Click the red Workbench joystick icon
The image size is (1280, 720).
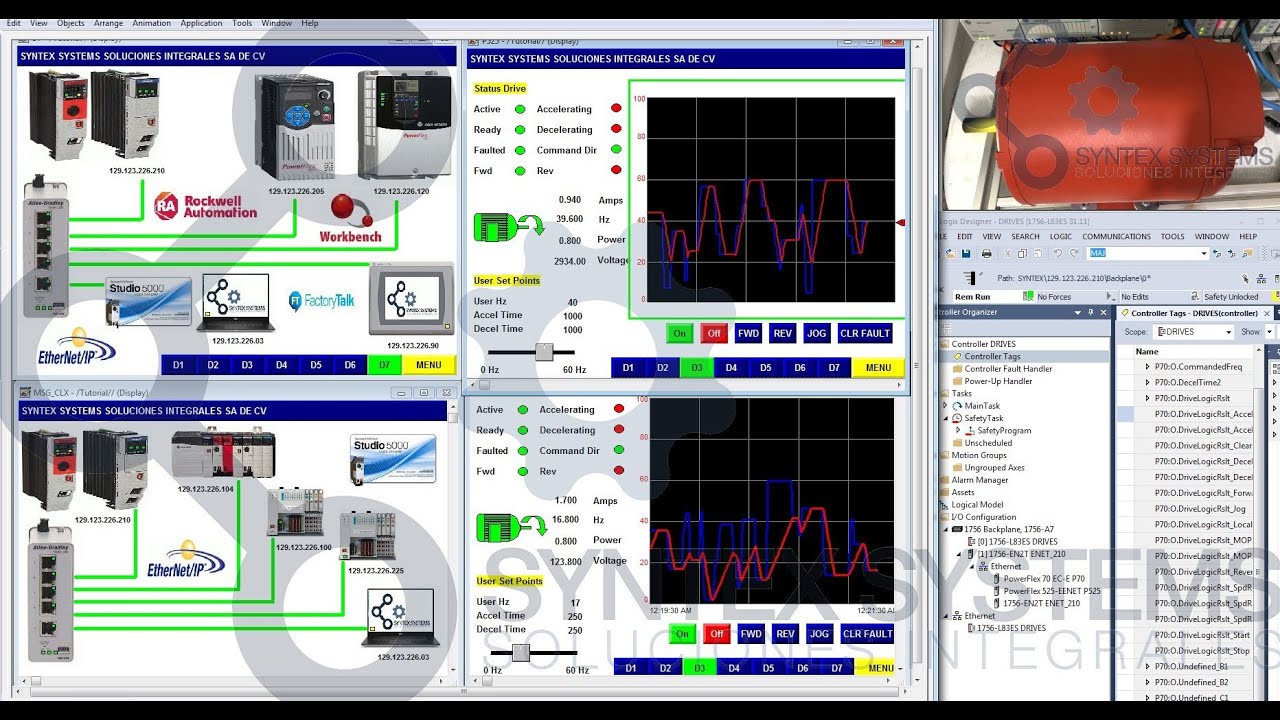click(353, 211)
